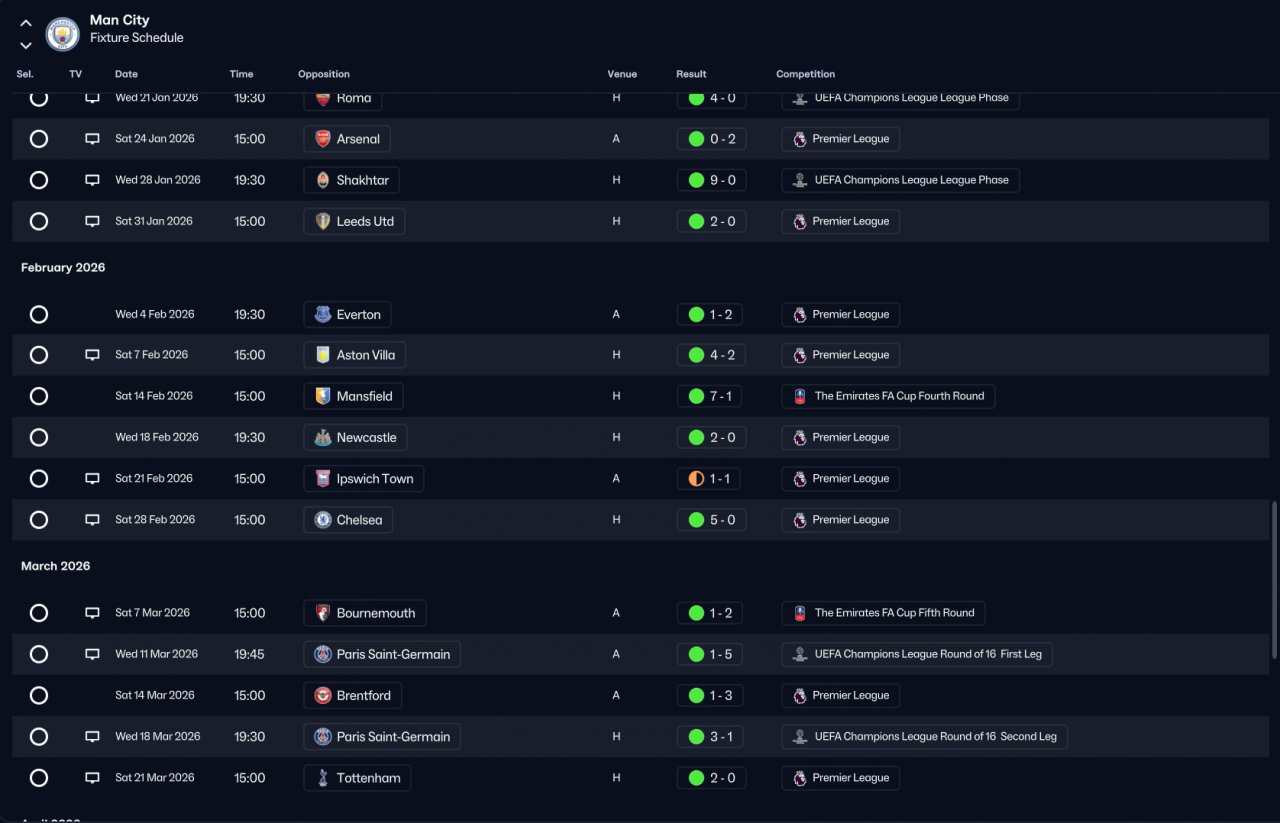1280x823 pixels.
Task: Click the green result dot for Shakhtar 9 - 0
Action: 696,180
